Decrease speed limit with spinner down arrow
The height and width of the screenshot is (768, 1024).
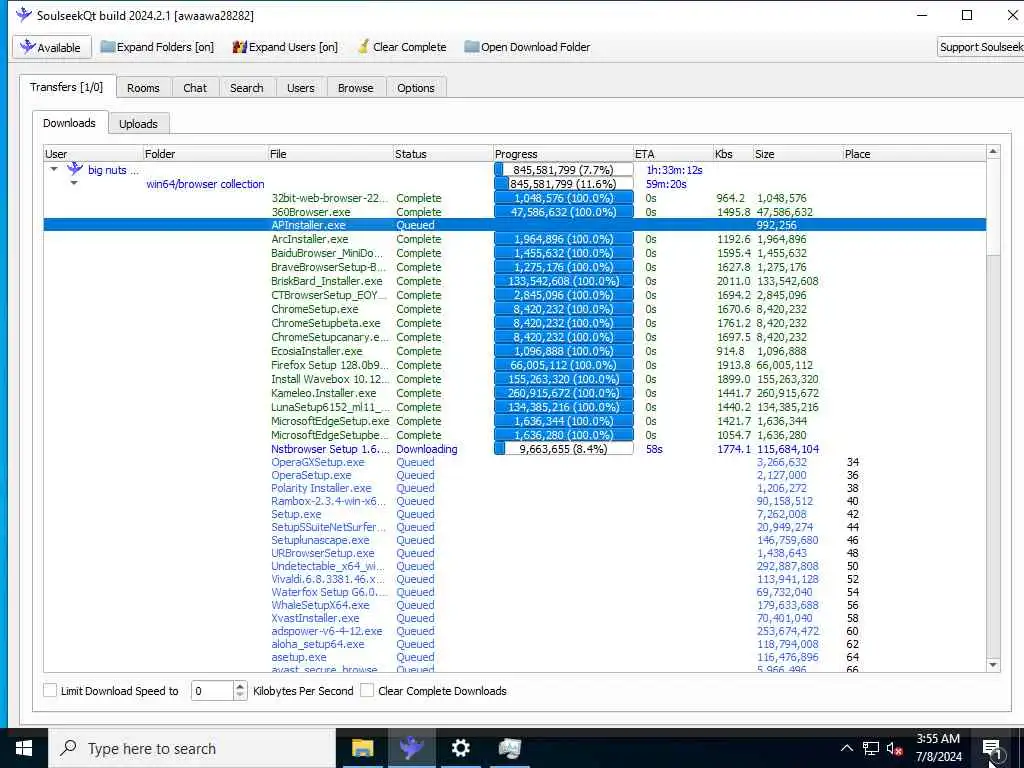click(x=240, y=696)
